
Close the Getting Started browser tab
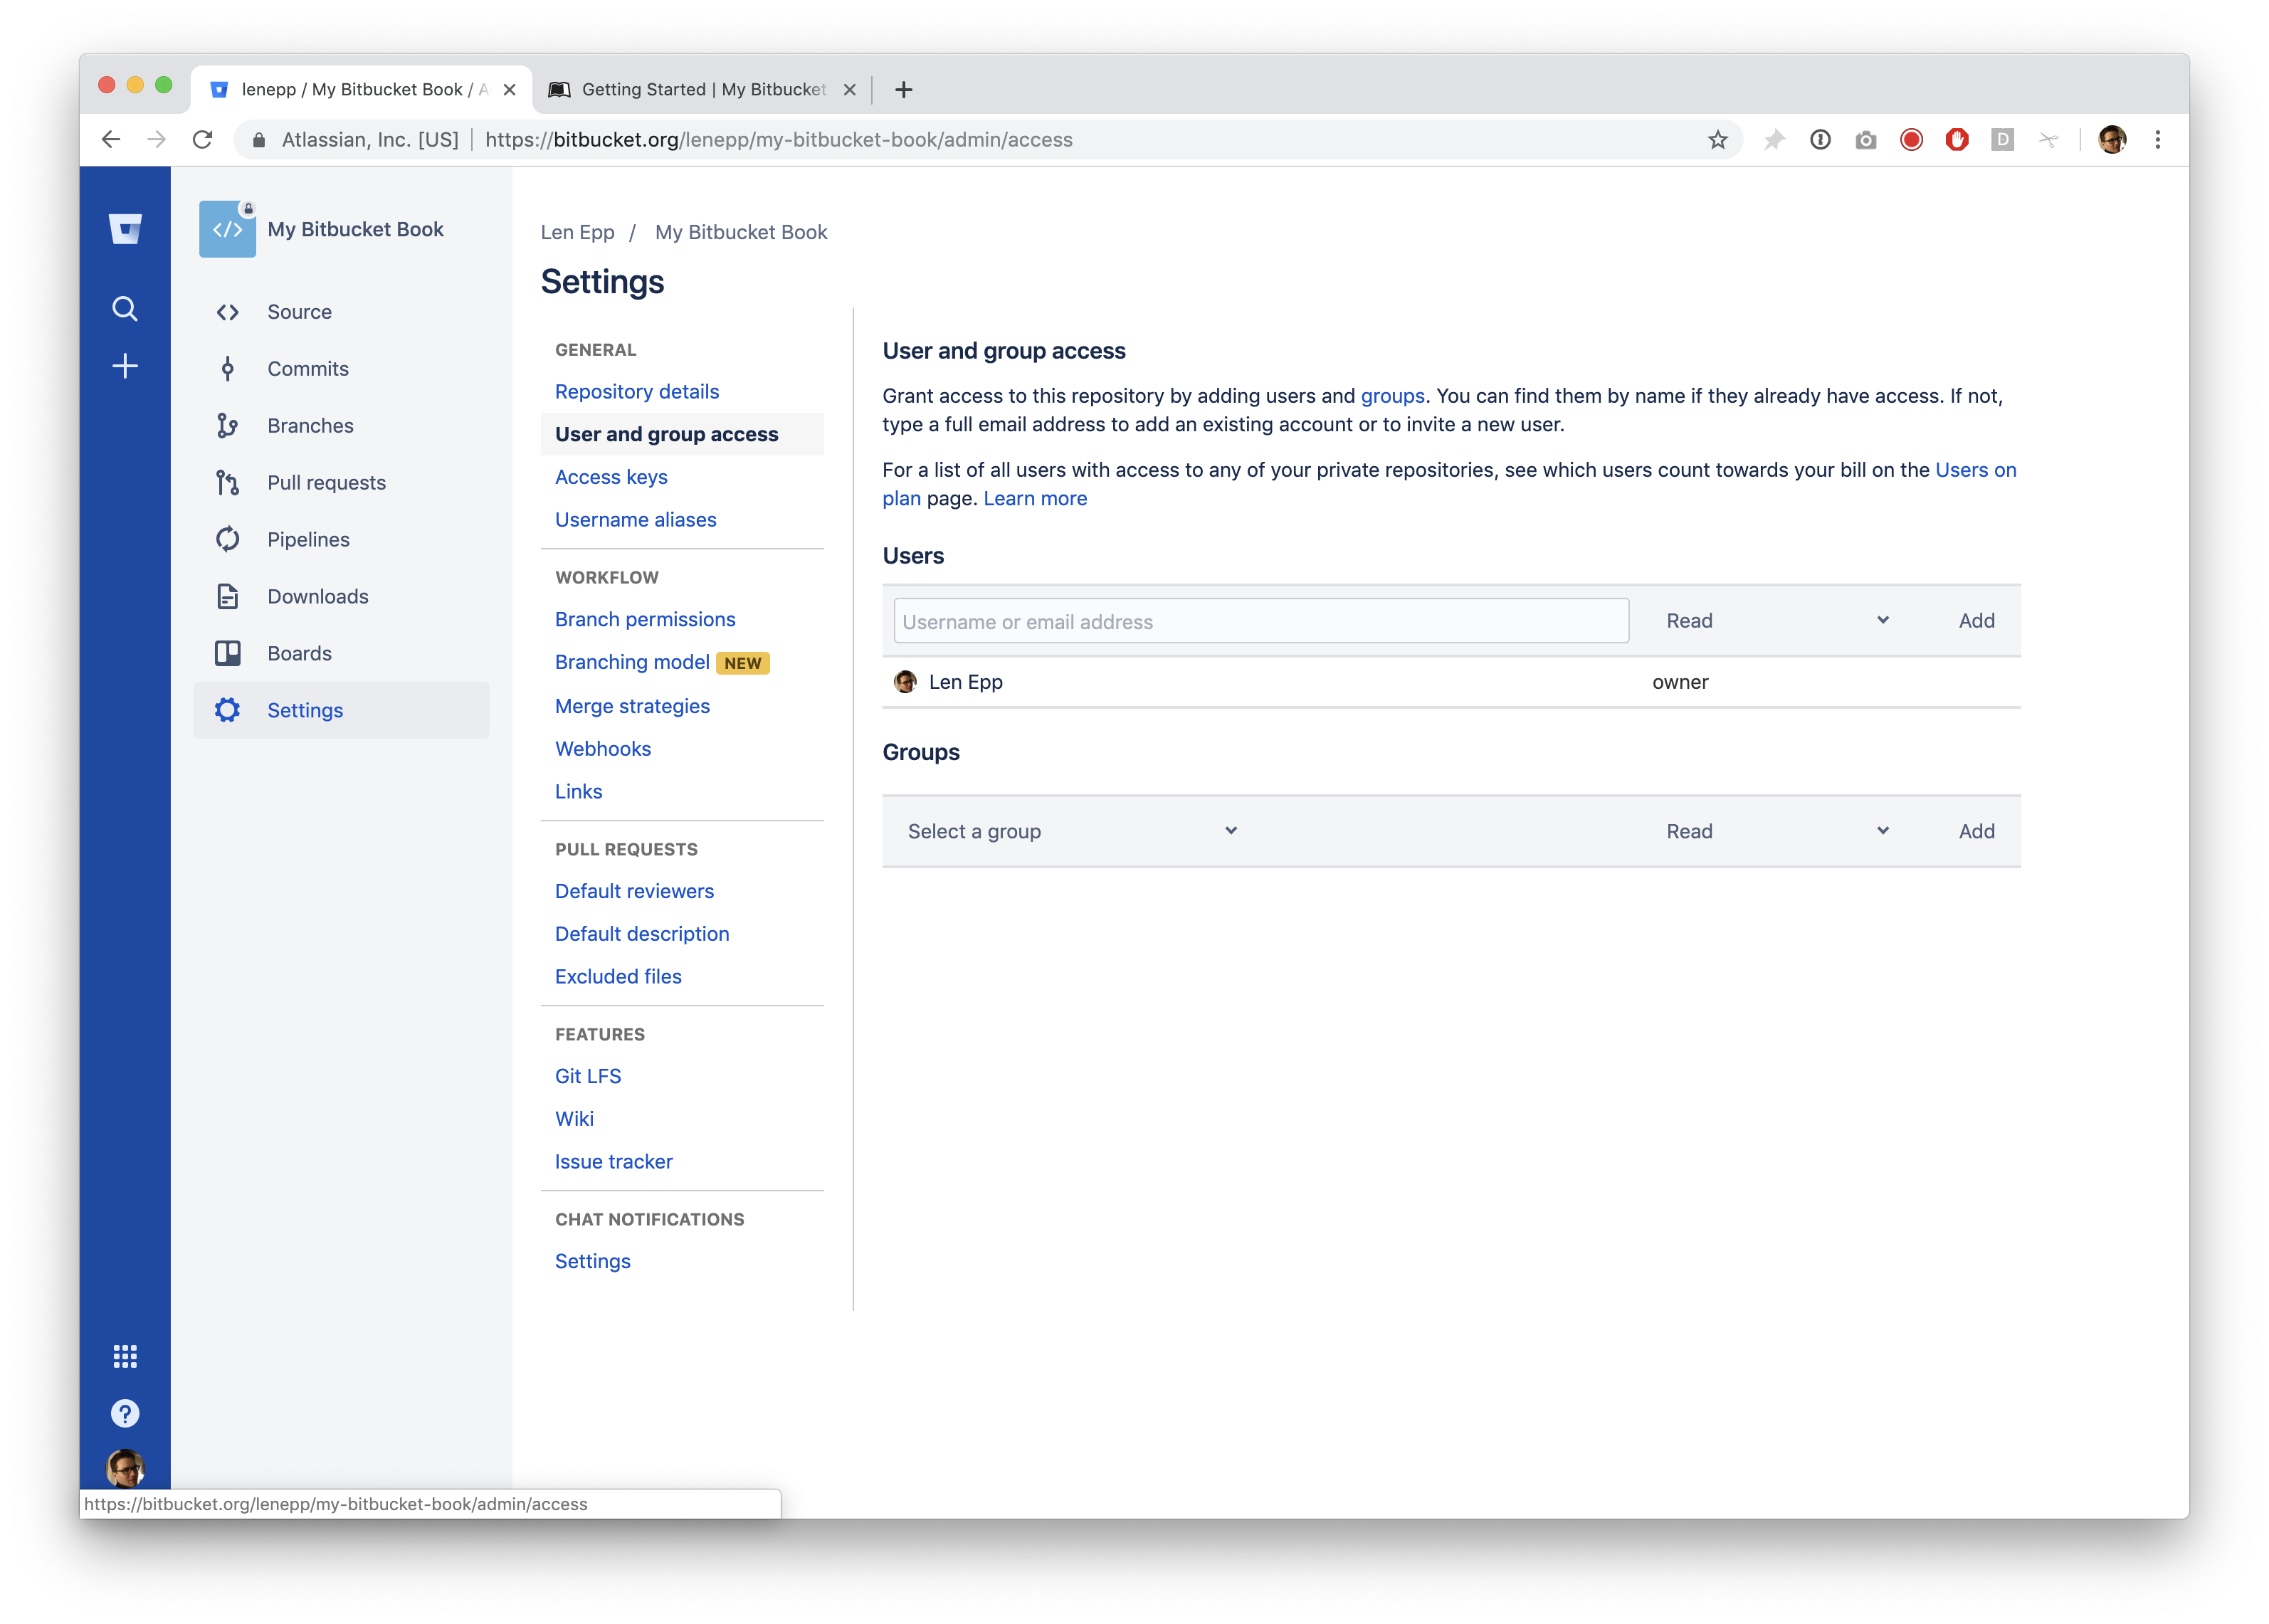pyautogui.click(x=849, y=90)
